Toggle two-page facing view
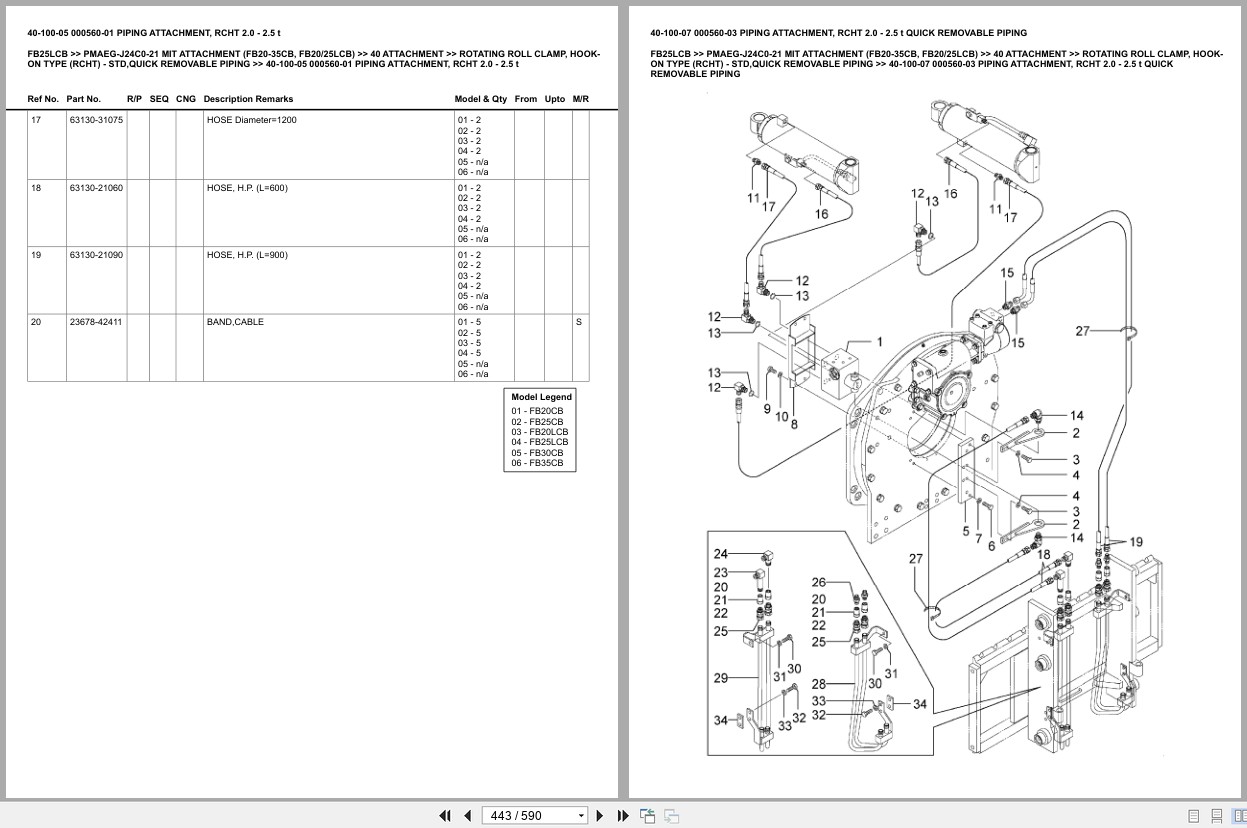 [1239, 816]
